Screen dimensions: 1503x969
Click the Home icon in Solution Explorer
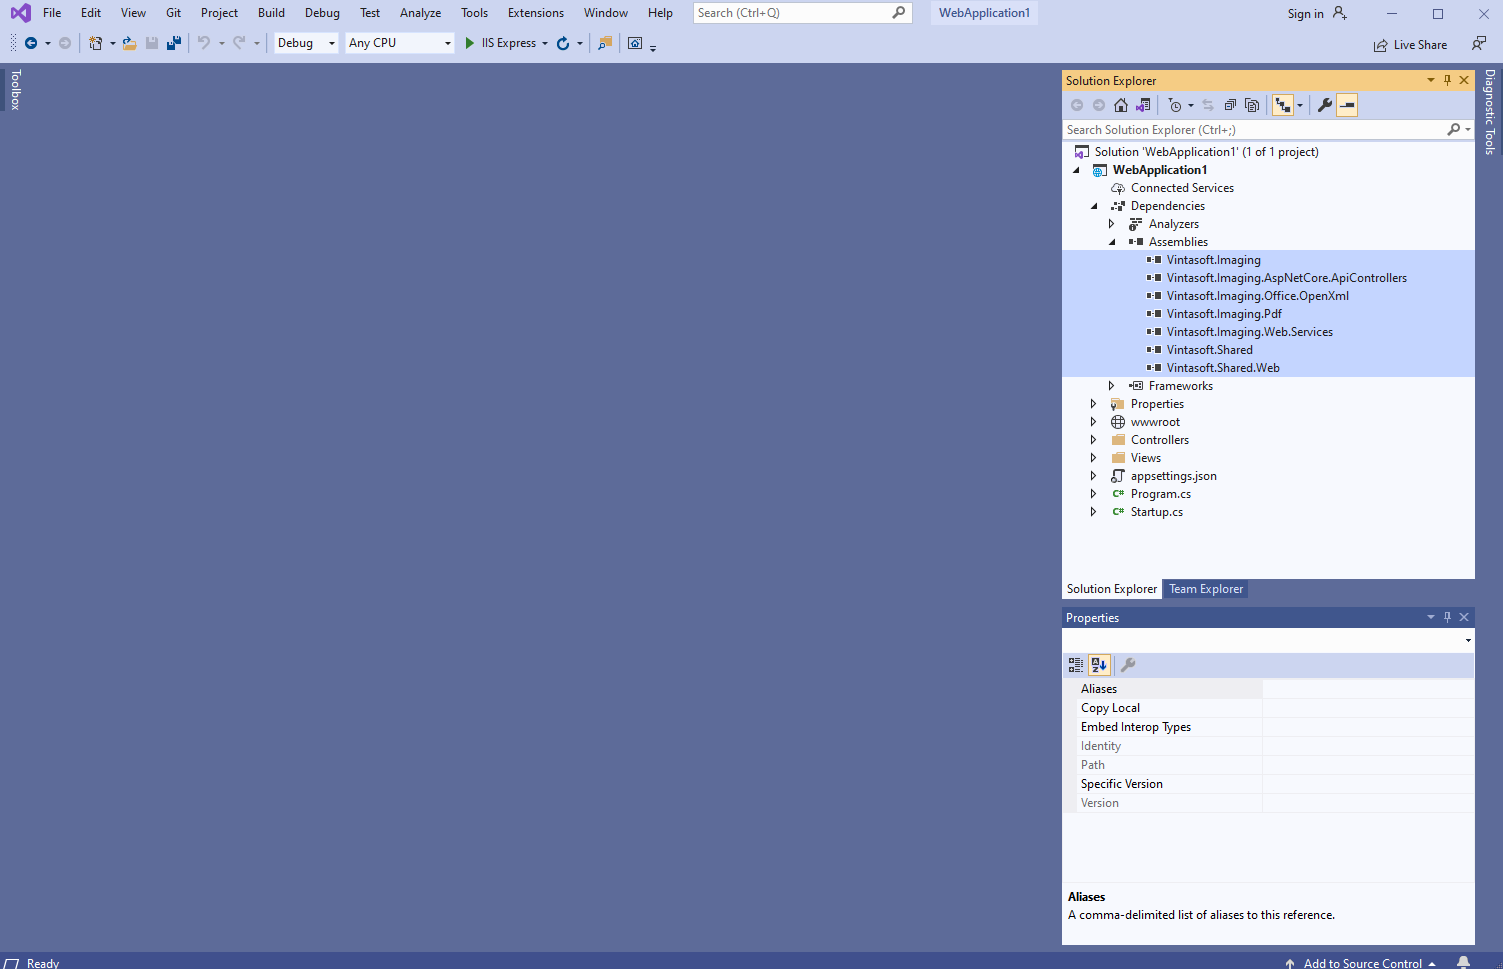(1121, 105)
